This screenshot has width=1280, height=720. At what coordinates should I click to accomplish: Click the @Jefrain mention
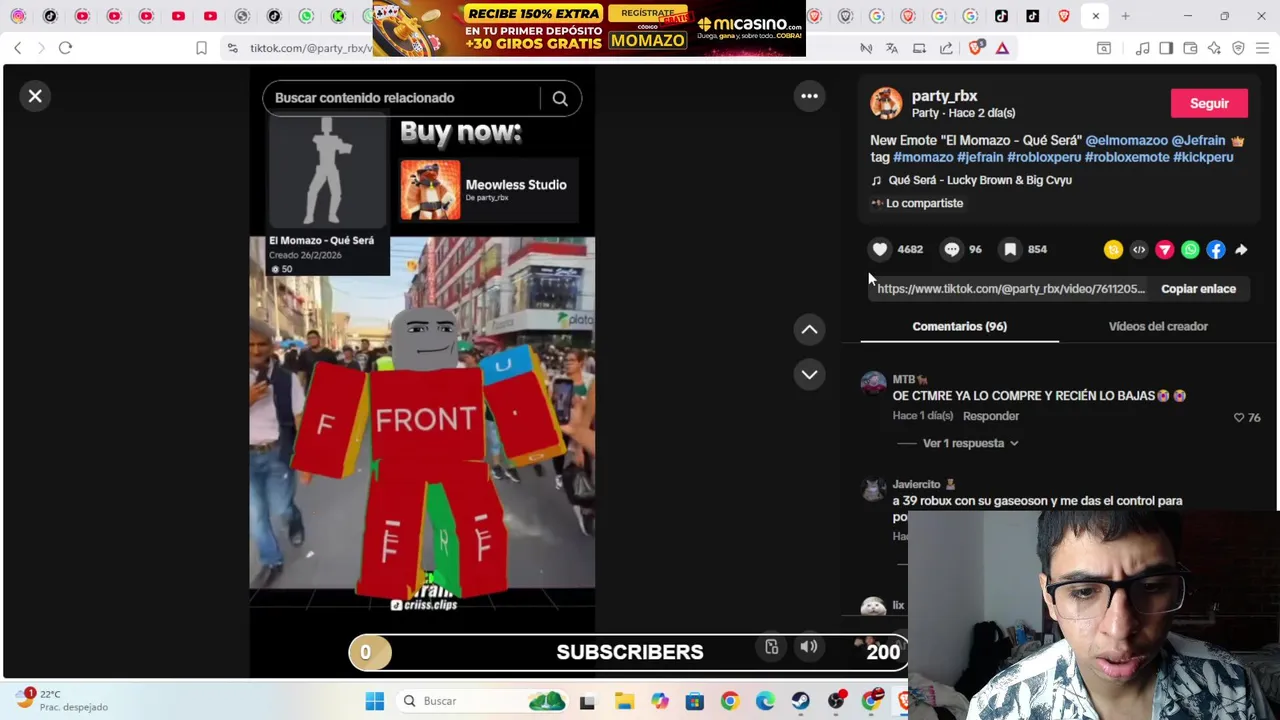[x=1198, y=141]
